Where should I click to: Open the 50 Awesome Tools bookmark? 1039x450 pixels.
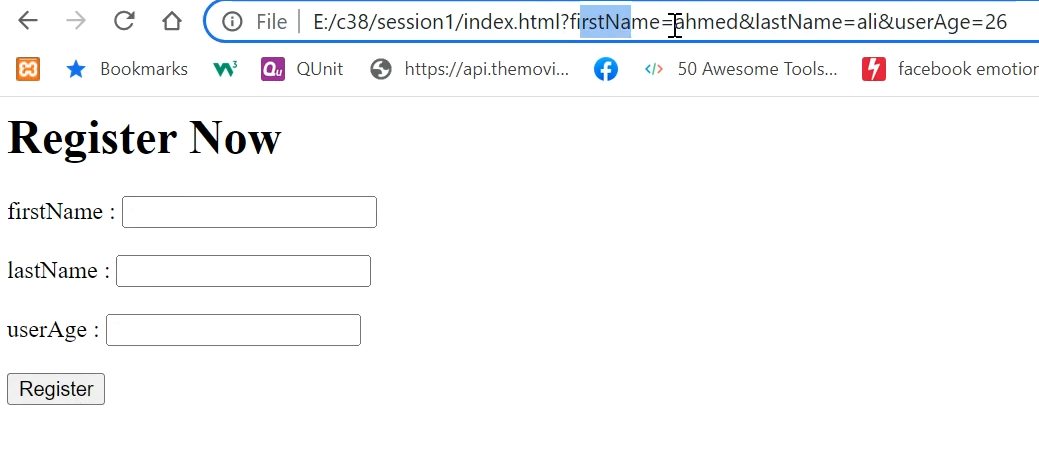tap(740, 69)
